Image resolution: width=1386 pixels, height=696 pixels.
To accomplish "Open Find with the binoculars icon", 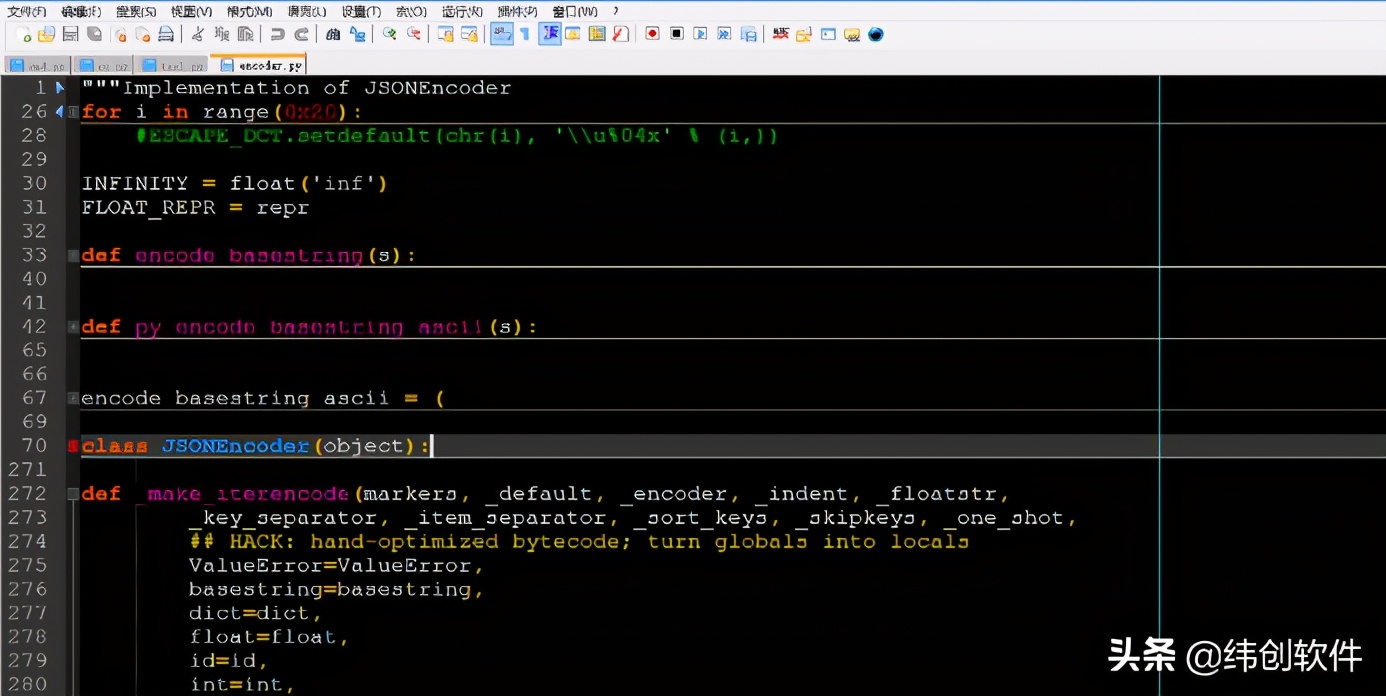I will [x=333, y=34].
